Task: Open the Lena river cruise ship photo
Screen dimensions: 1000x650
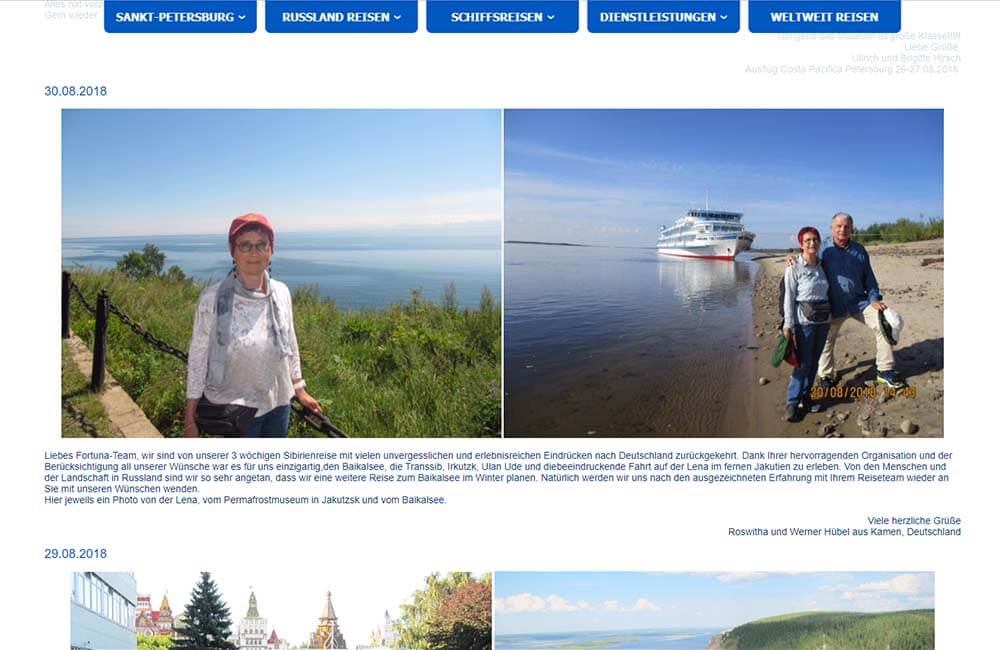Action: 724,273
